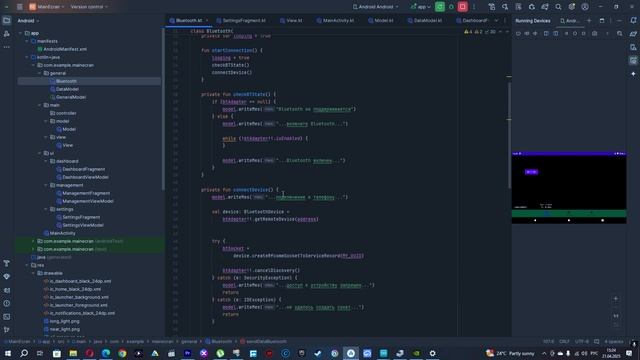Open the Version control dropdown
Image resolution: width=640 pixels, height=360 pixels.
pos(89,7)
